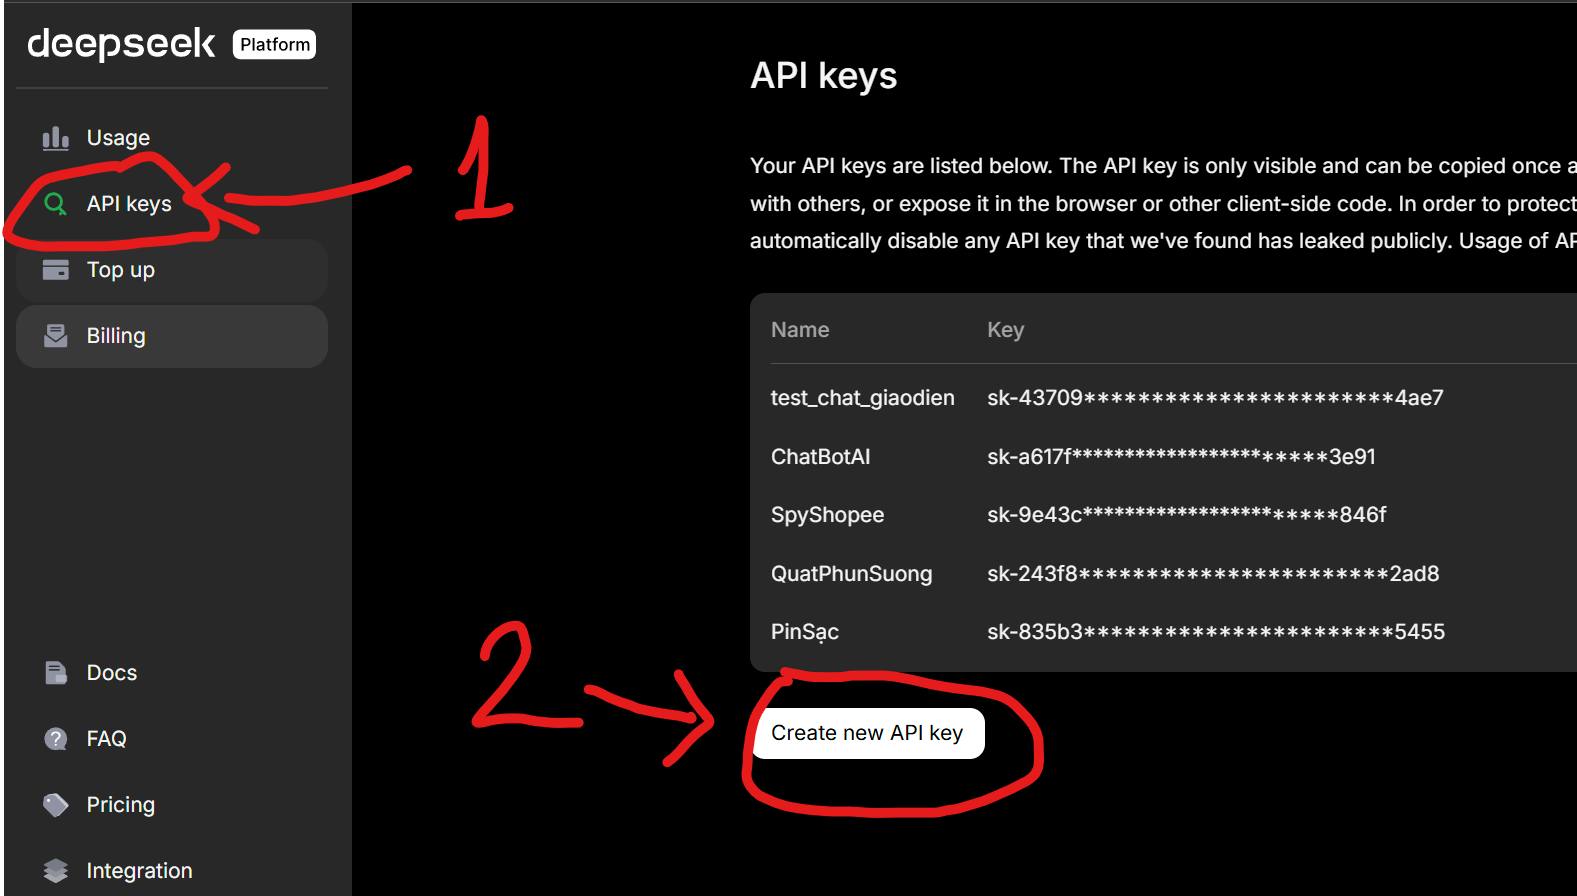Click the Billing receipt icon
Viewport: 1577px width, 896px height.
(x=56, y=336)
